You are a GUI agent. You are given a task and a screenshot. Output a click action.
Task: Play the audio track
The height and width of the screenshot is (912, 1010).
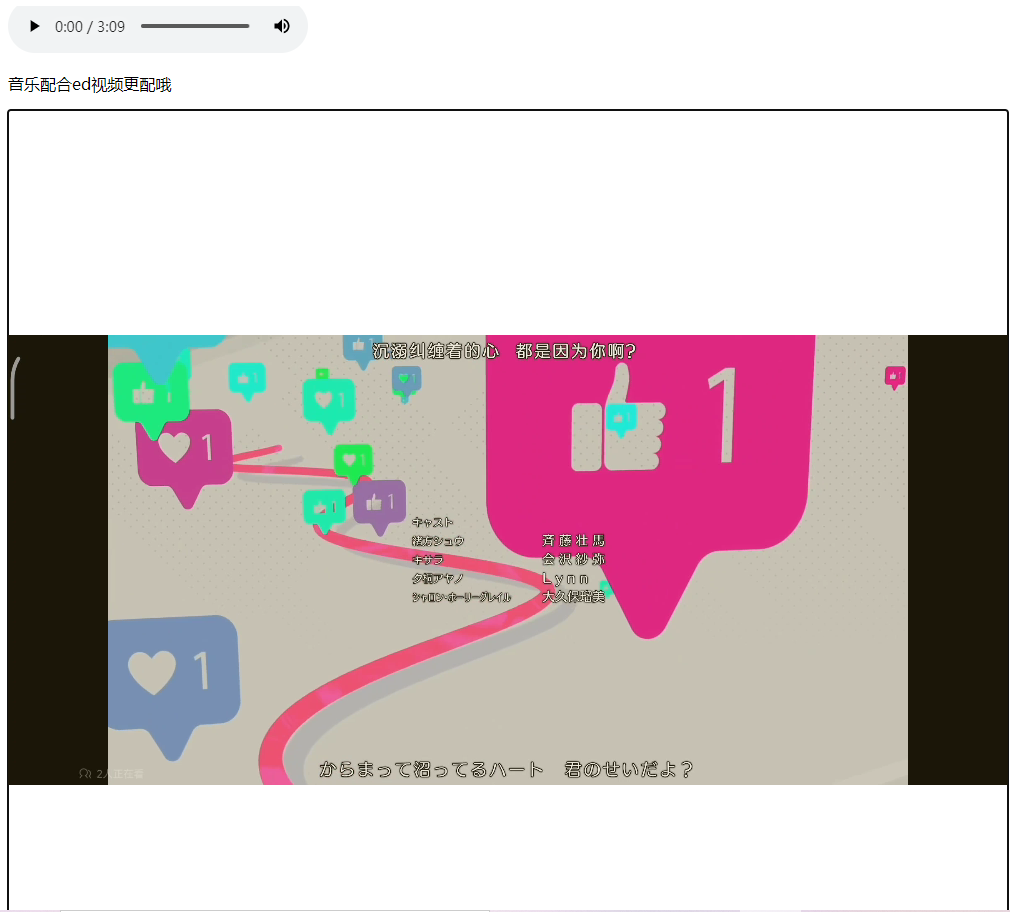[35, 26]
